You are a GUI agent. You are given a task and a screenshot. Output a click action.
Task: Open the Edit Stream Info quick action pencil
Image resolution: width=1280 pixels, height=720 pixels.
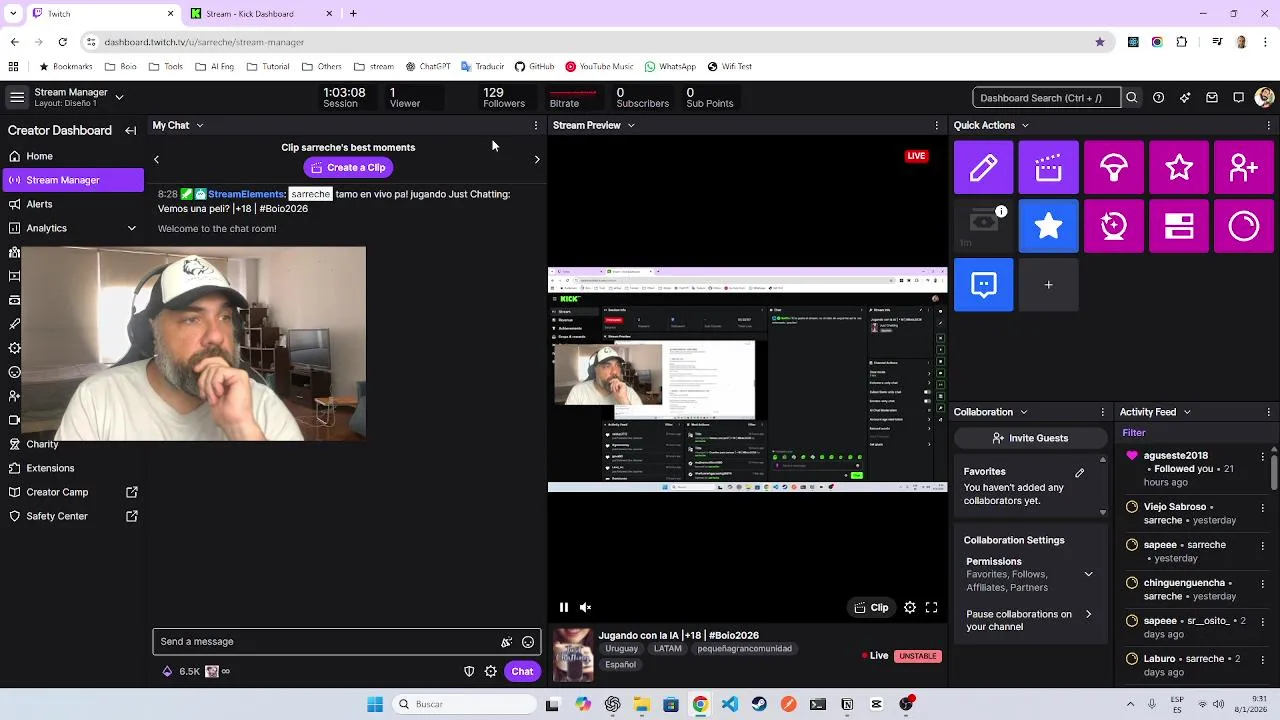[x=983, y=168]
